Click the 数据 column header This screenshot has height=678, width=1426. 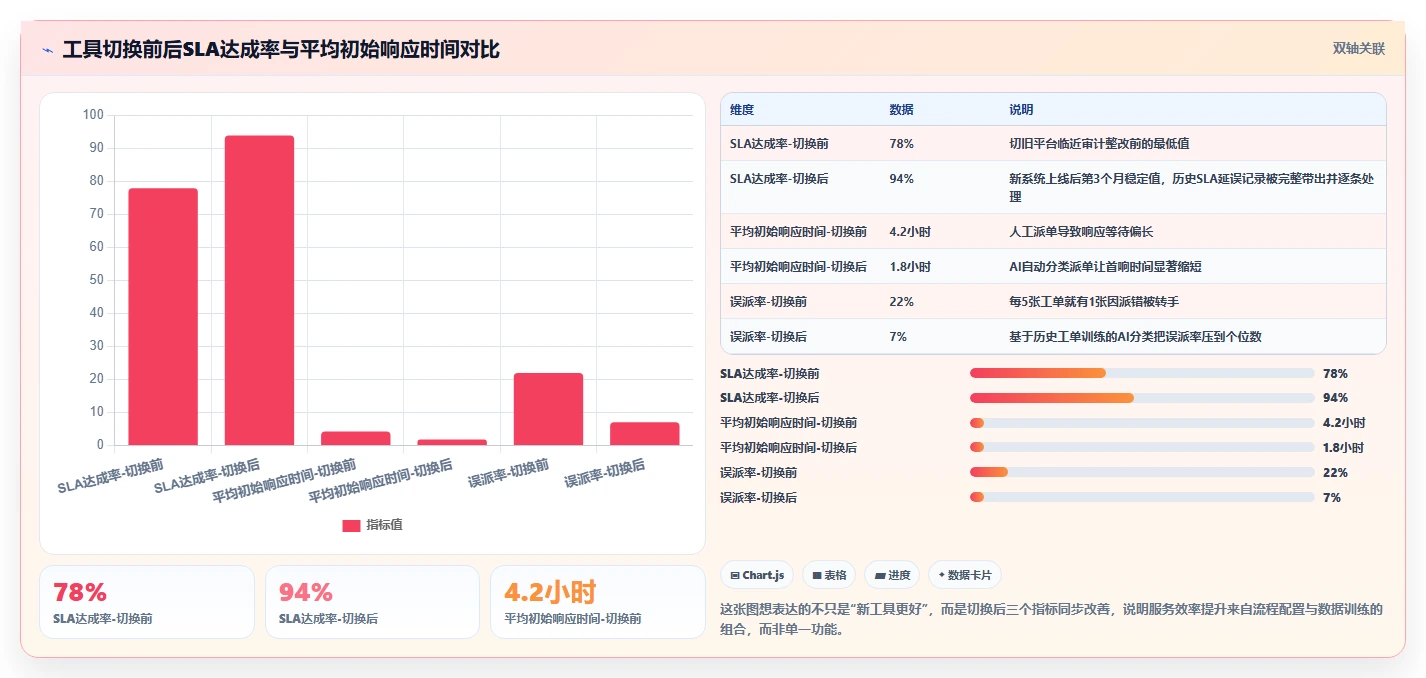click(x=901, y=109)
